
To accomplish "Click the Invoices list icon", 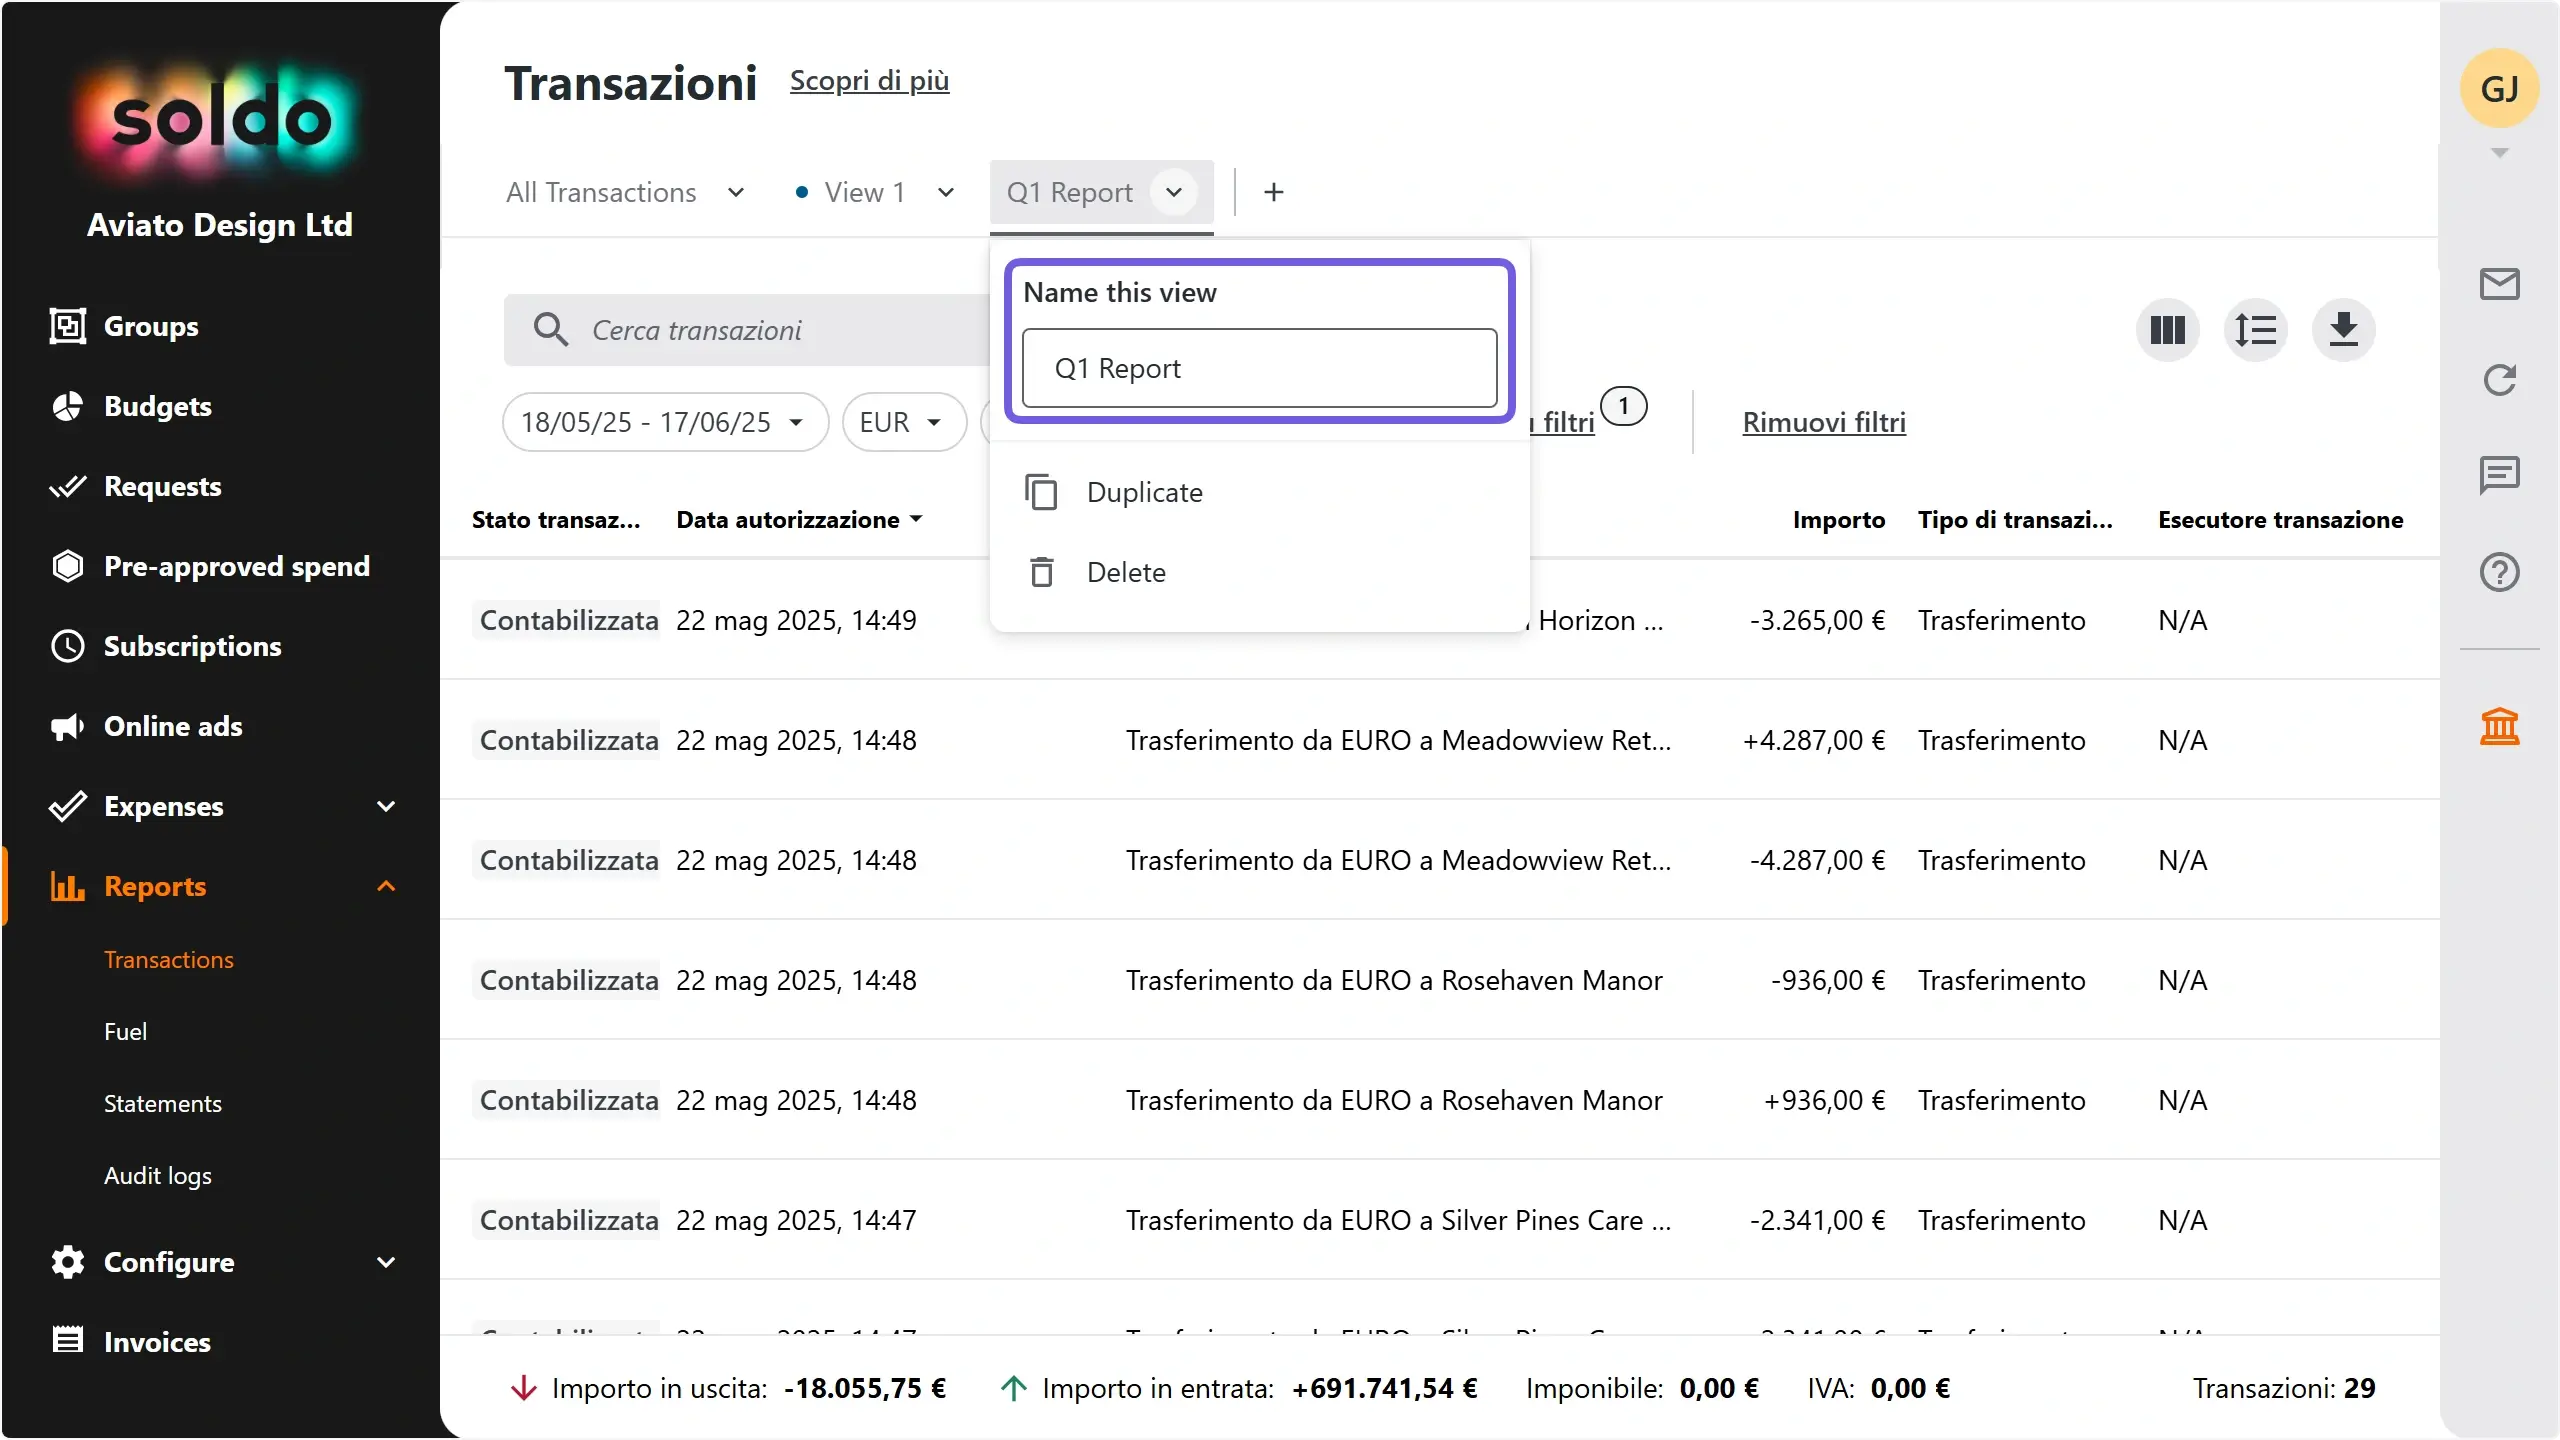I will (67, 1340).
